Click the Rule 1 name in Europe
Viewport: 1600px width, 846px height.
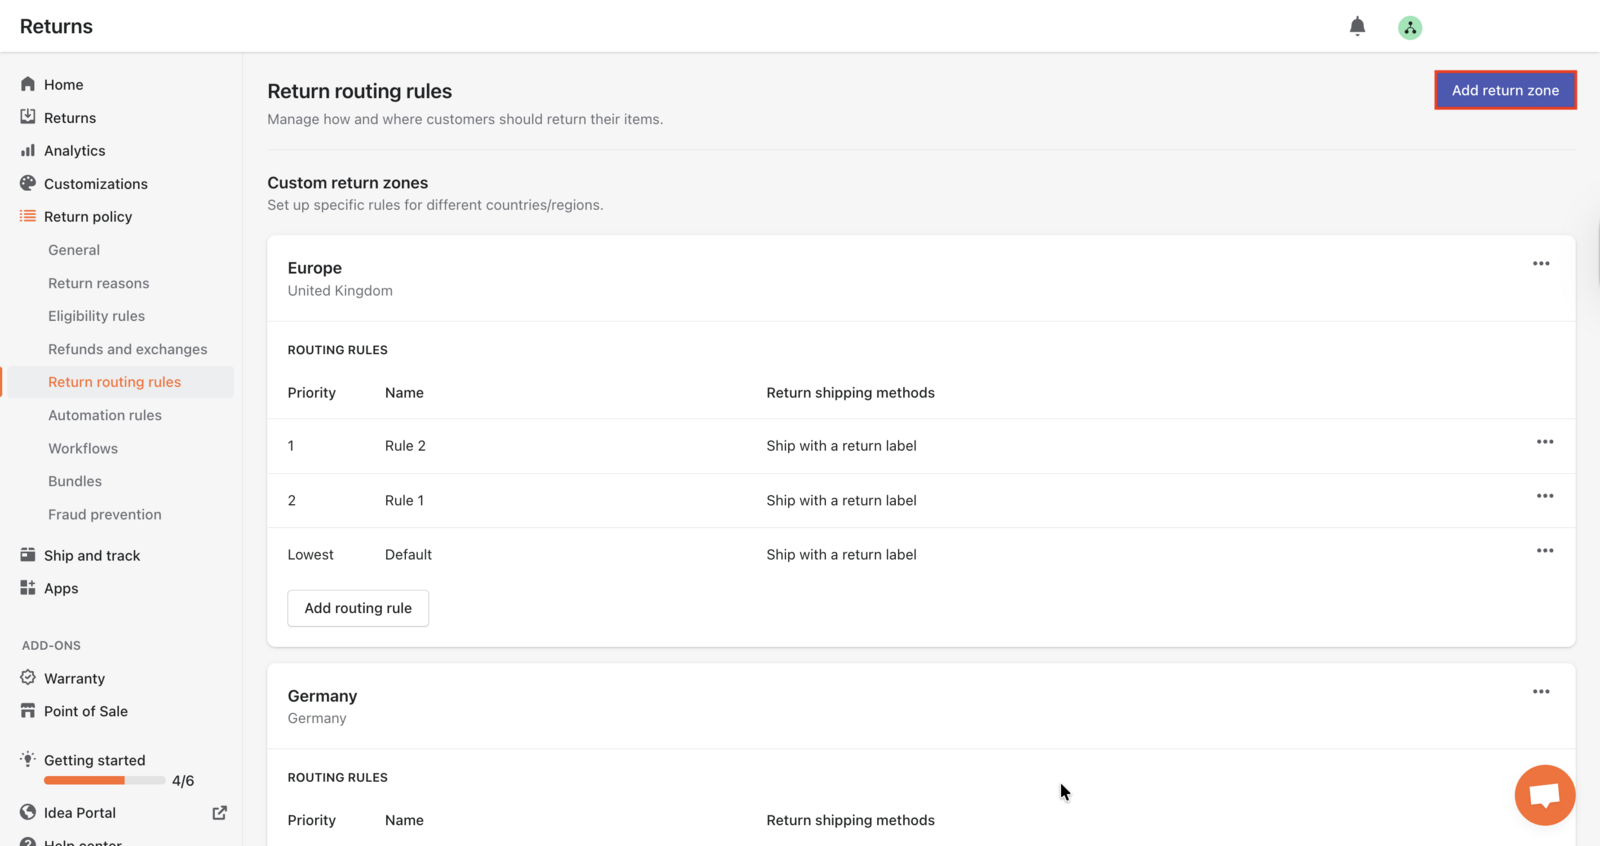404,500
